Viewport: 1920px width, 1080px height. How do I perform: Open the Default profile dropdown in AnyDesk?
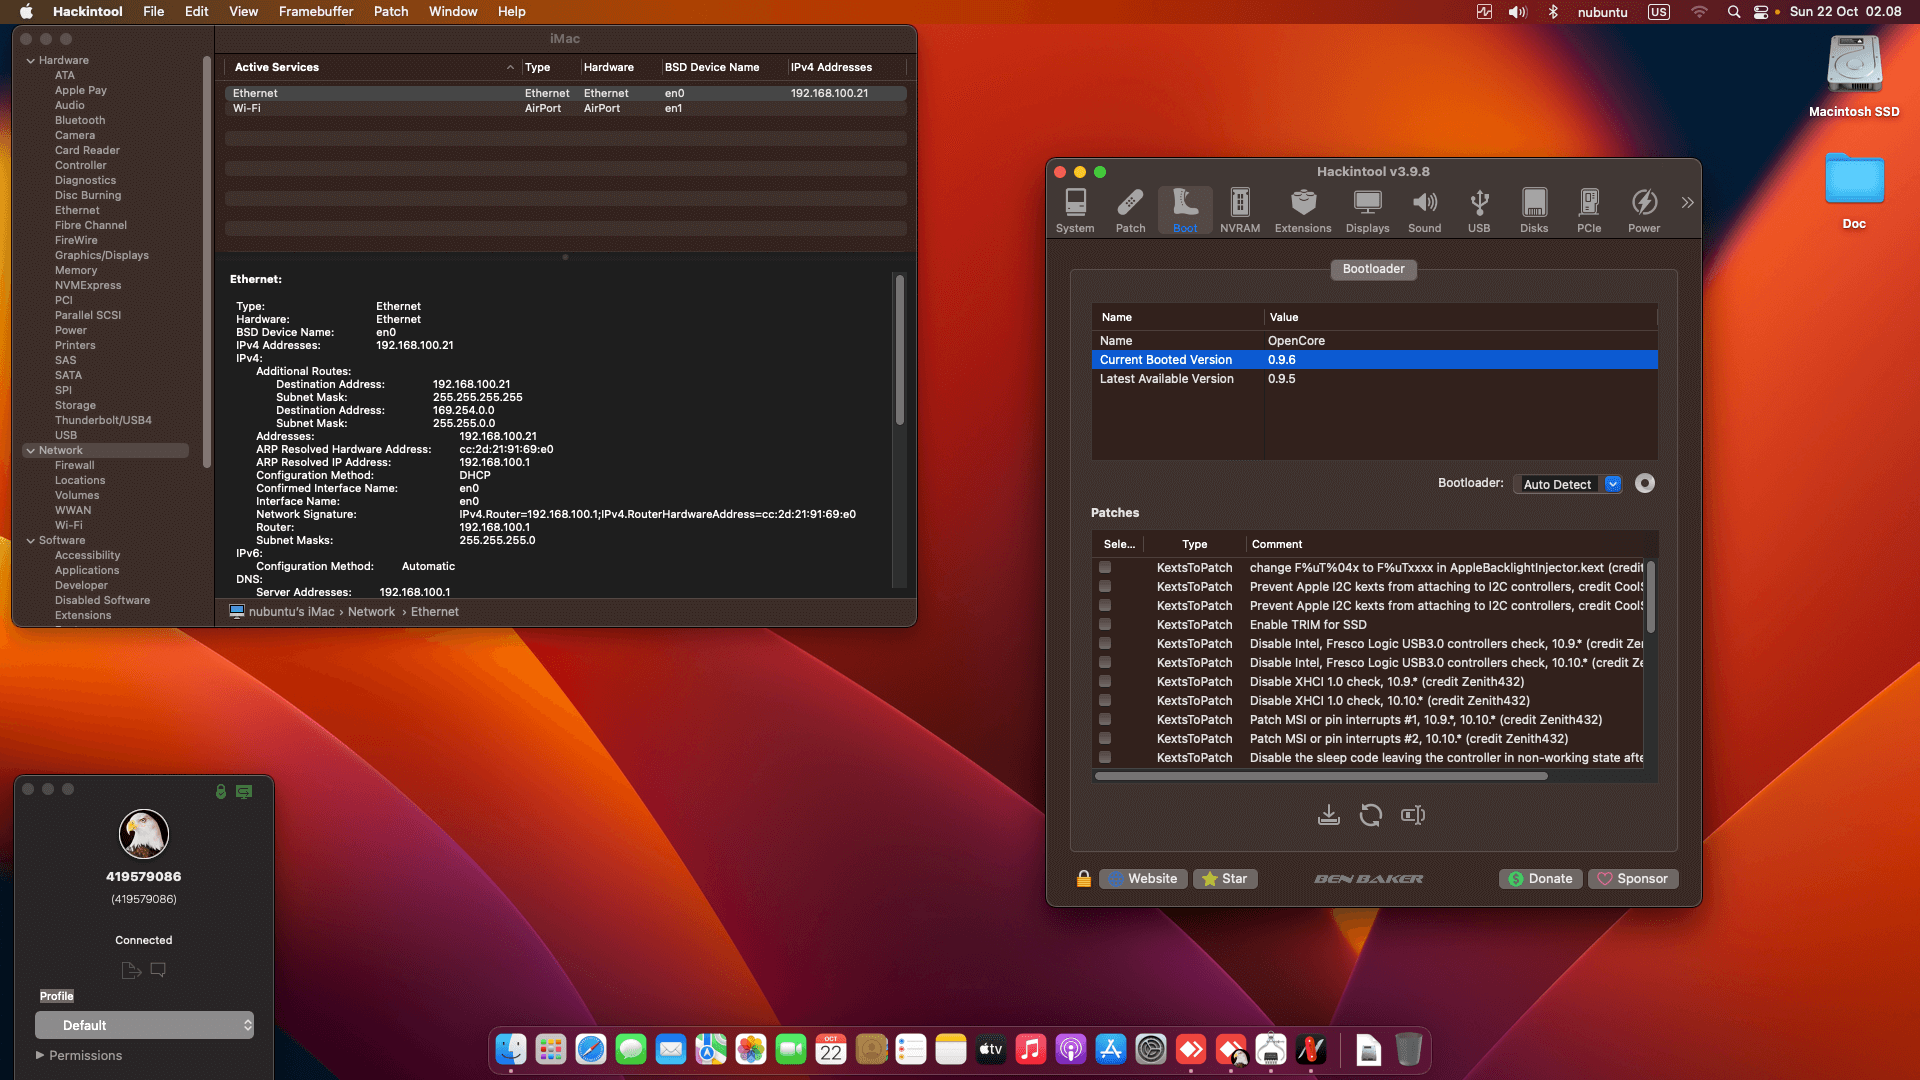[144, 1025]
